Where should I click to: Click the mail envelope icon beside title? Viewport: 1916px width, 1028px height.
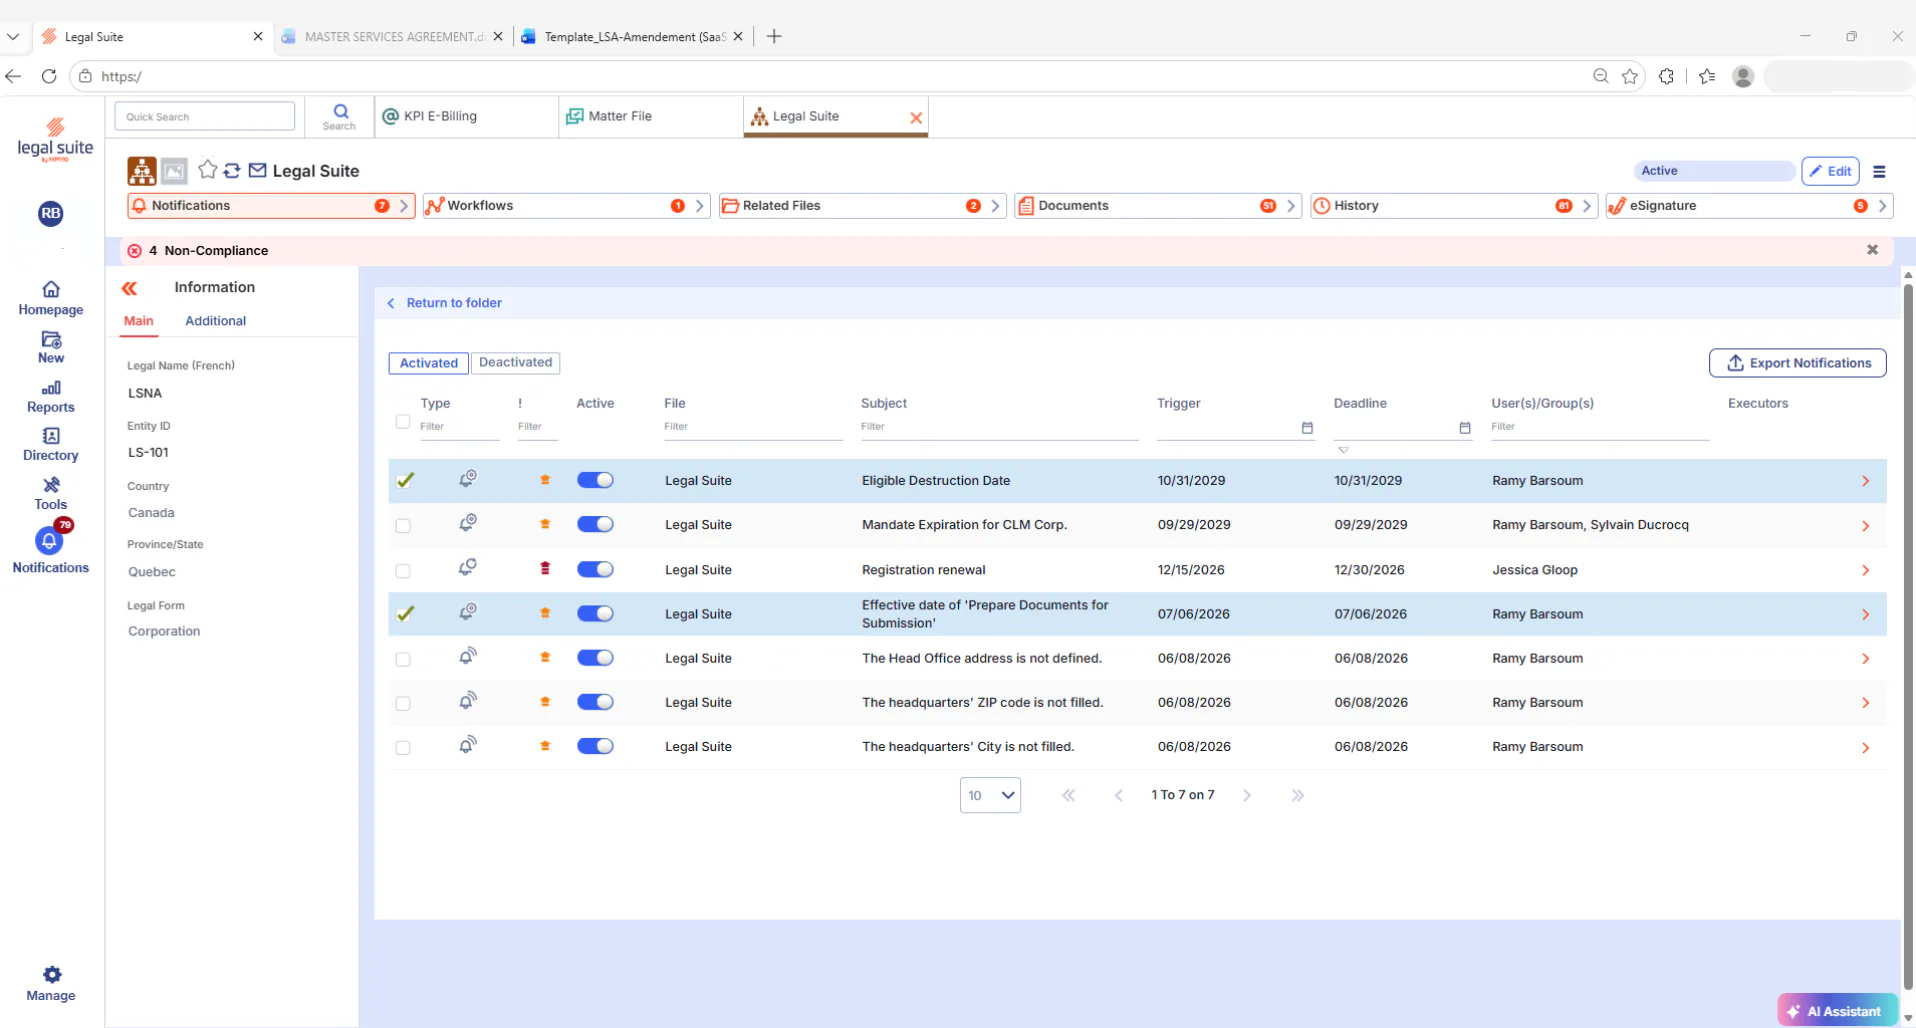tap(258, 170)
